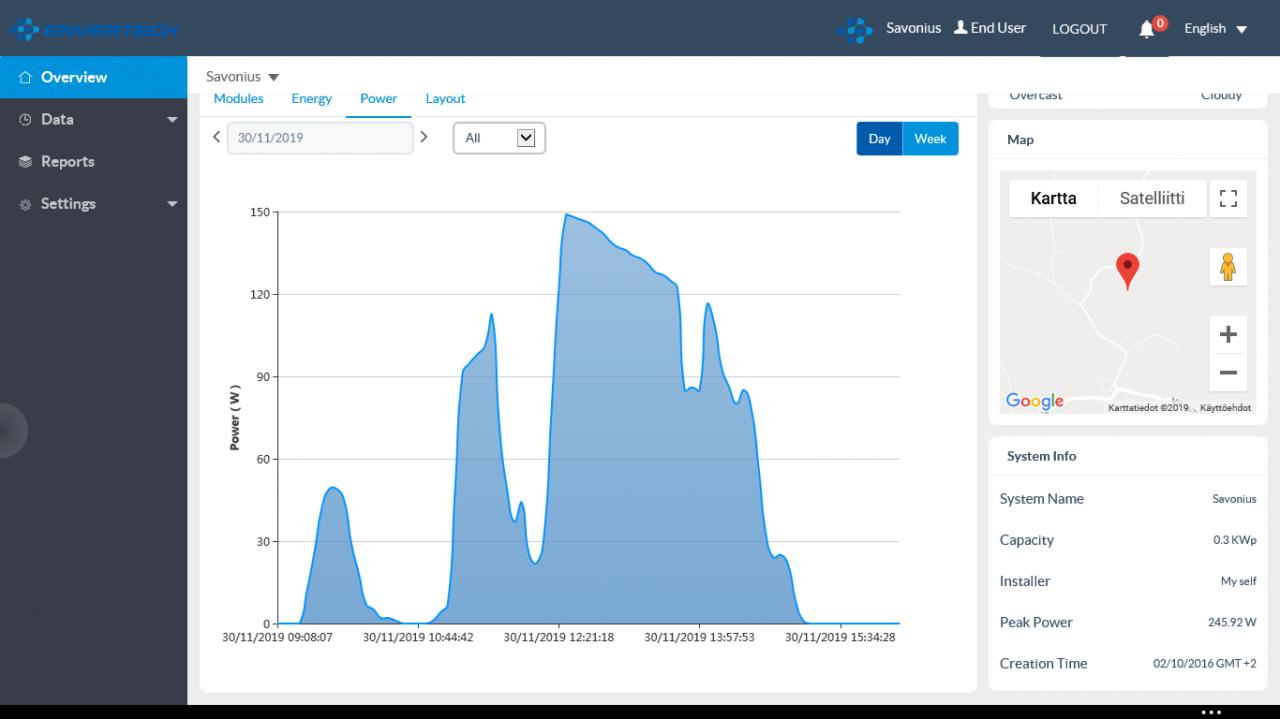Select Kartta map type
The width and height of the screenshot is (1280, 719).
coord(1053,198)
